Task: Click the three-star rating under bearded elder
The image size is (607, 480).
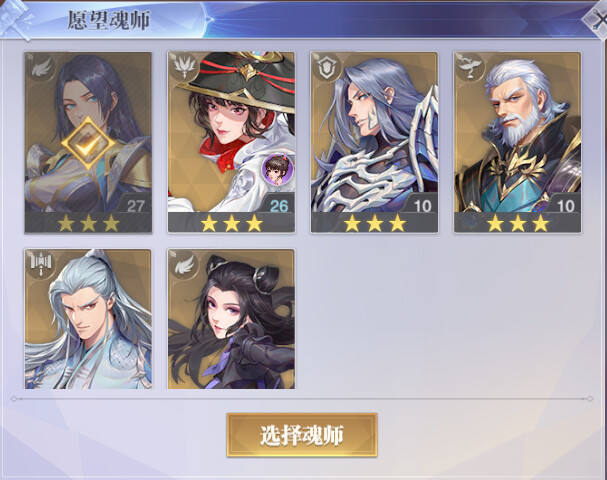Action: (x=518, y=224)
